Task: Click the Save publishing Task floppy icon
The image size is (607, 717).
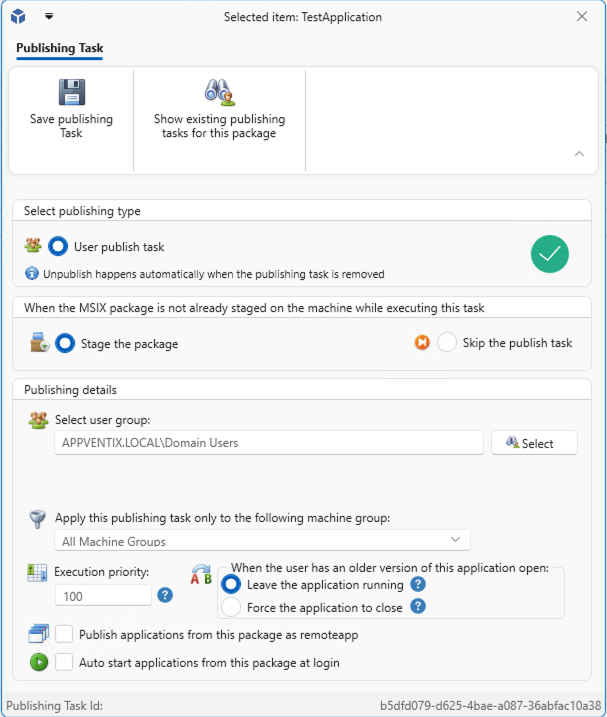Action: [x=71, y=93]
